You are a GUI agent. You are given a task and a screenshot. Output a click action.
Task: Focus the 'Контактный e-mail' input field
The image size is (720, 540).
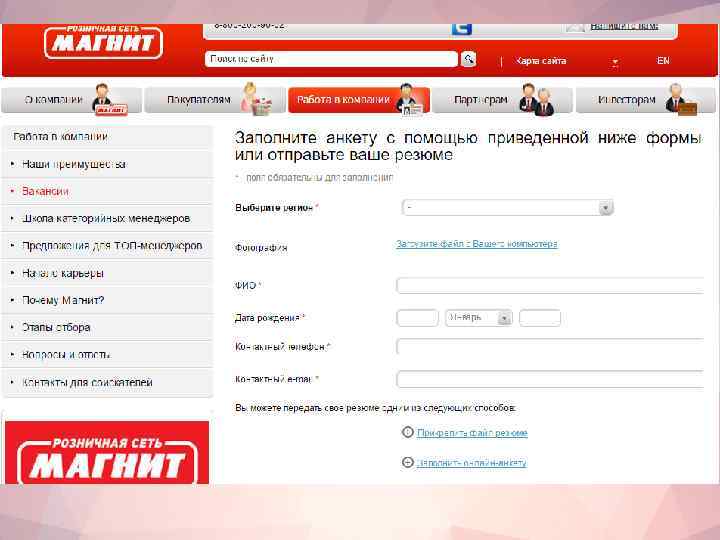(550, 379)
